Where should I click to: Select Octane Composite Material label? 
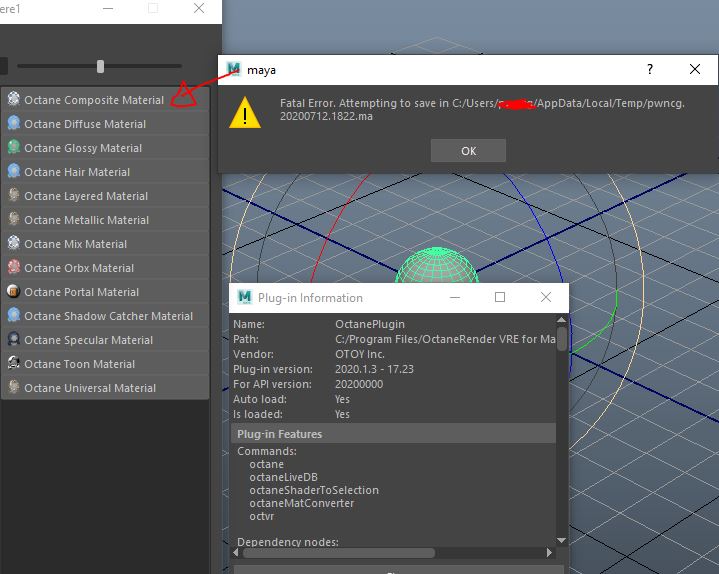coord(94,100)
